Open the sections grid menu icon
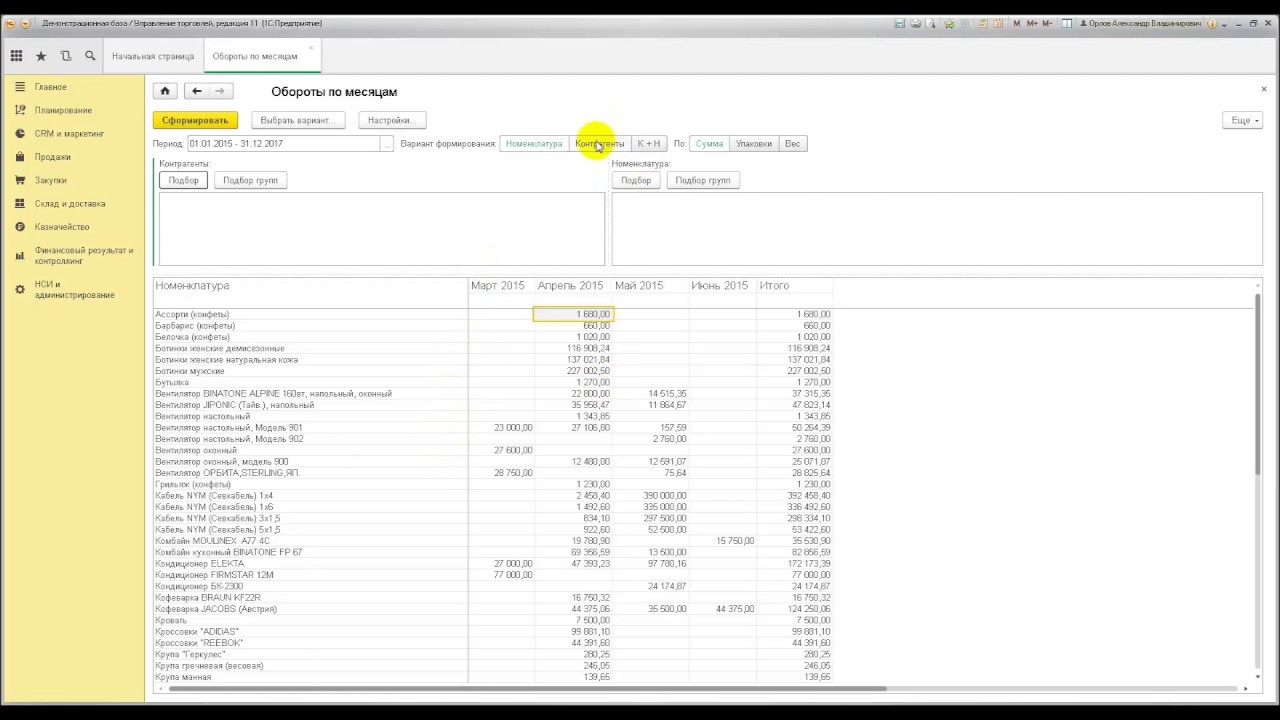Image resolution: width=1280 pixels, height=720 pixels. pos(16,56)
